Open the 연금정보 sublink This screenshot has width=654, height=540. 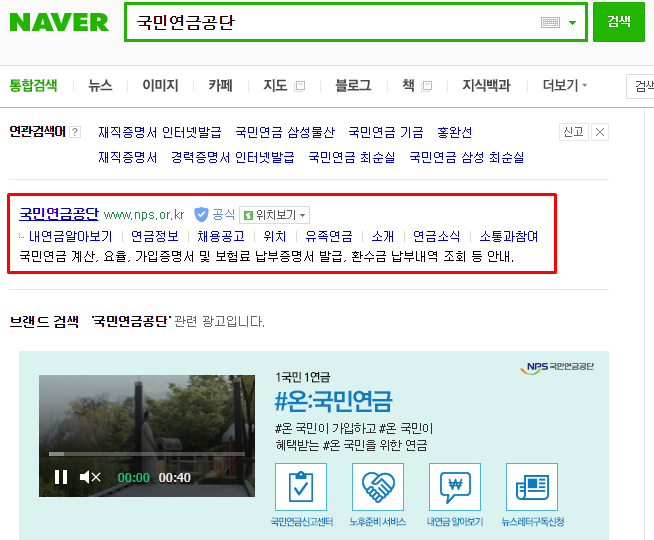pos(155,236)
